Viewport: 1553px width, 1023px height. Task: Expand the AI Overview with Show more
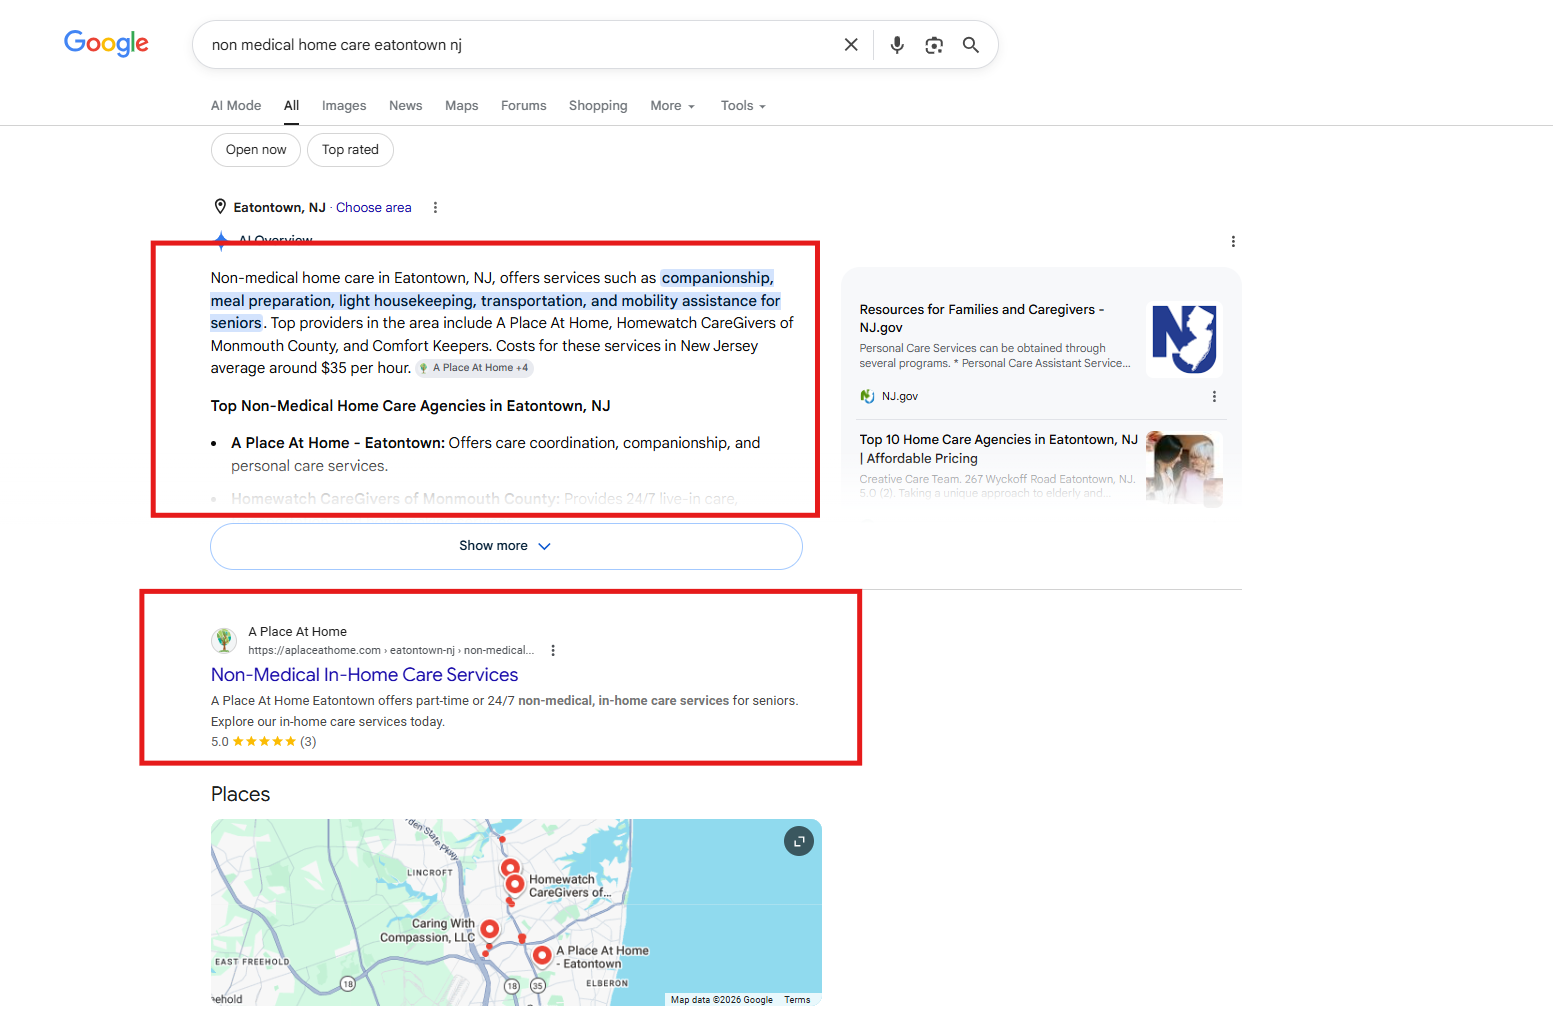[x=506, y=546]
